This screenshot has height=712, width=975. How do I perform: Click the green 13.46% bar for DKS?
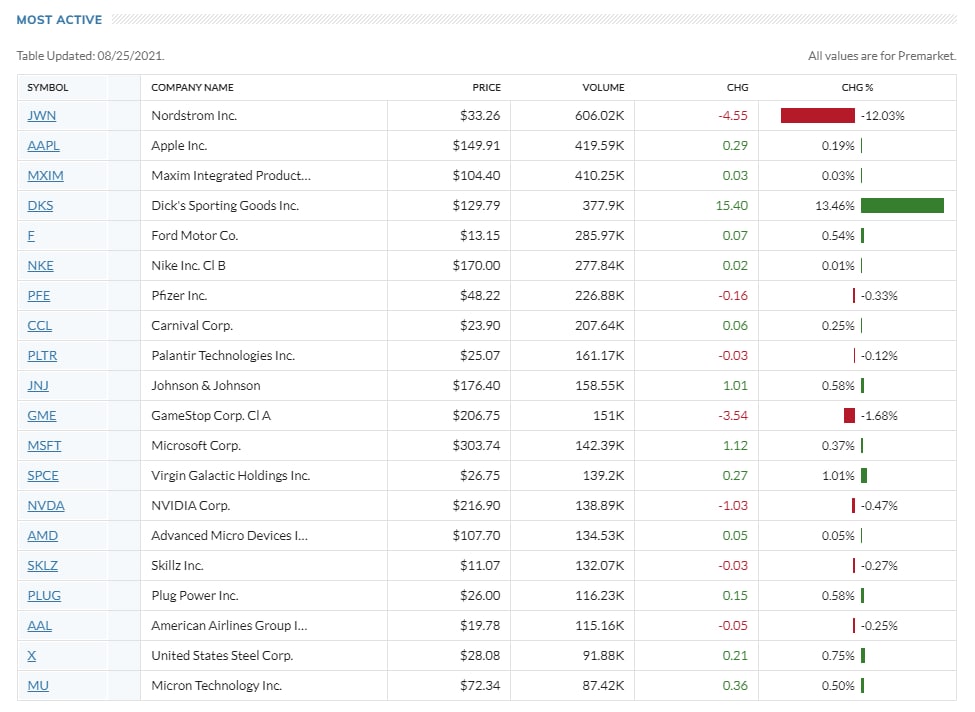(902, 205)
